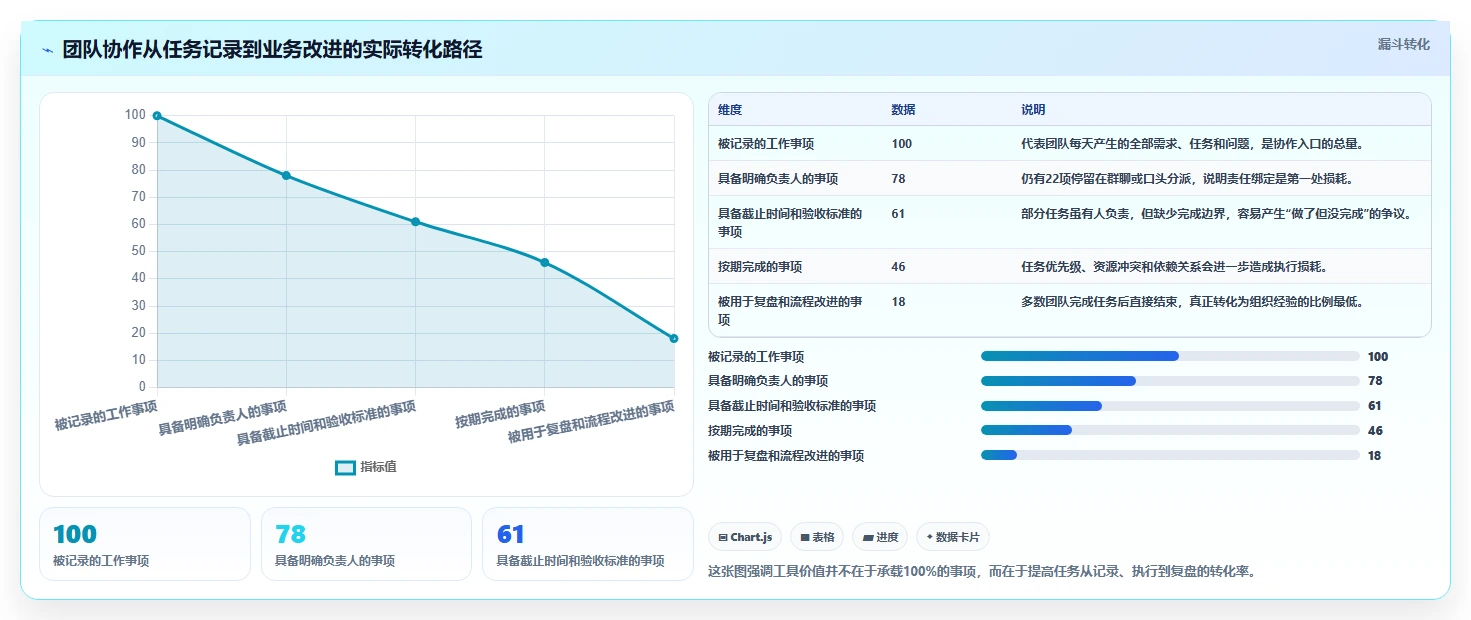Select the 进度 chip
The image size is (1471, 620).
click(x=880, y=537)
